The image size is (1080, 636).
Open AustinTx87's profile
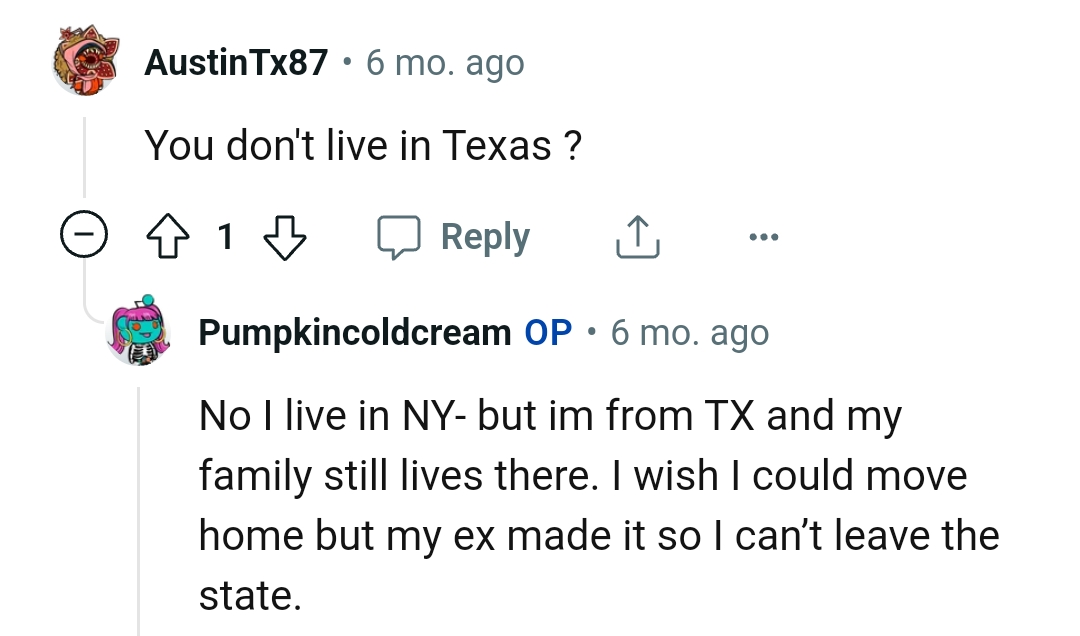pyautogui.click(x=235, y=62)
